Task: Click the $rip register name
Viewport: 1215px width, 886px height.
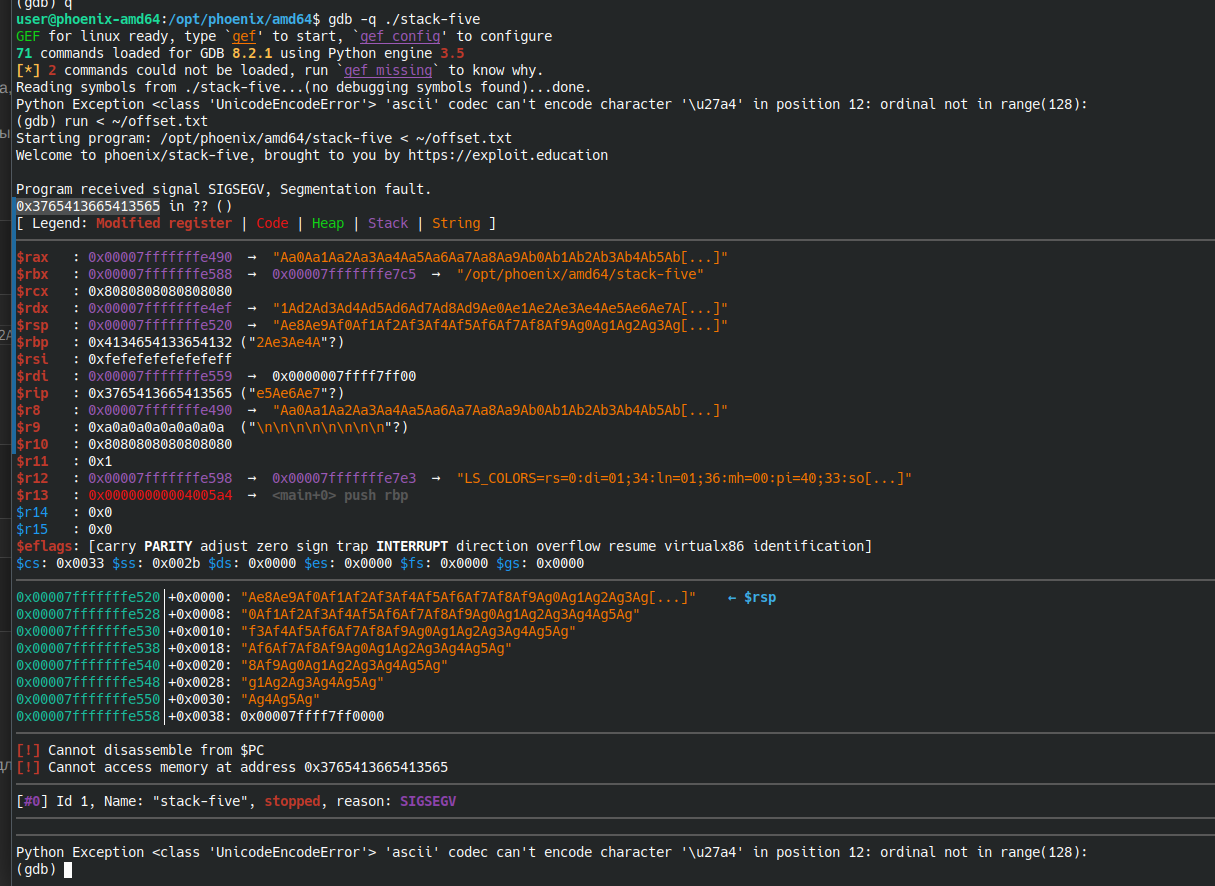Action: point(32,393)
